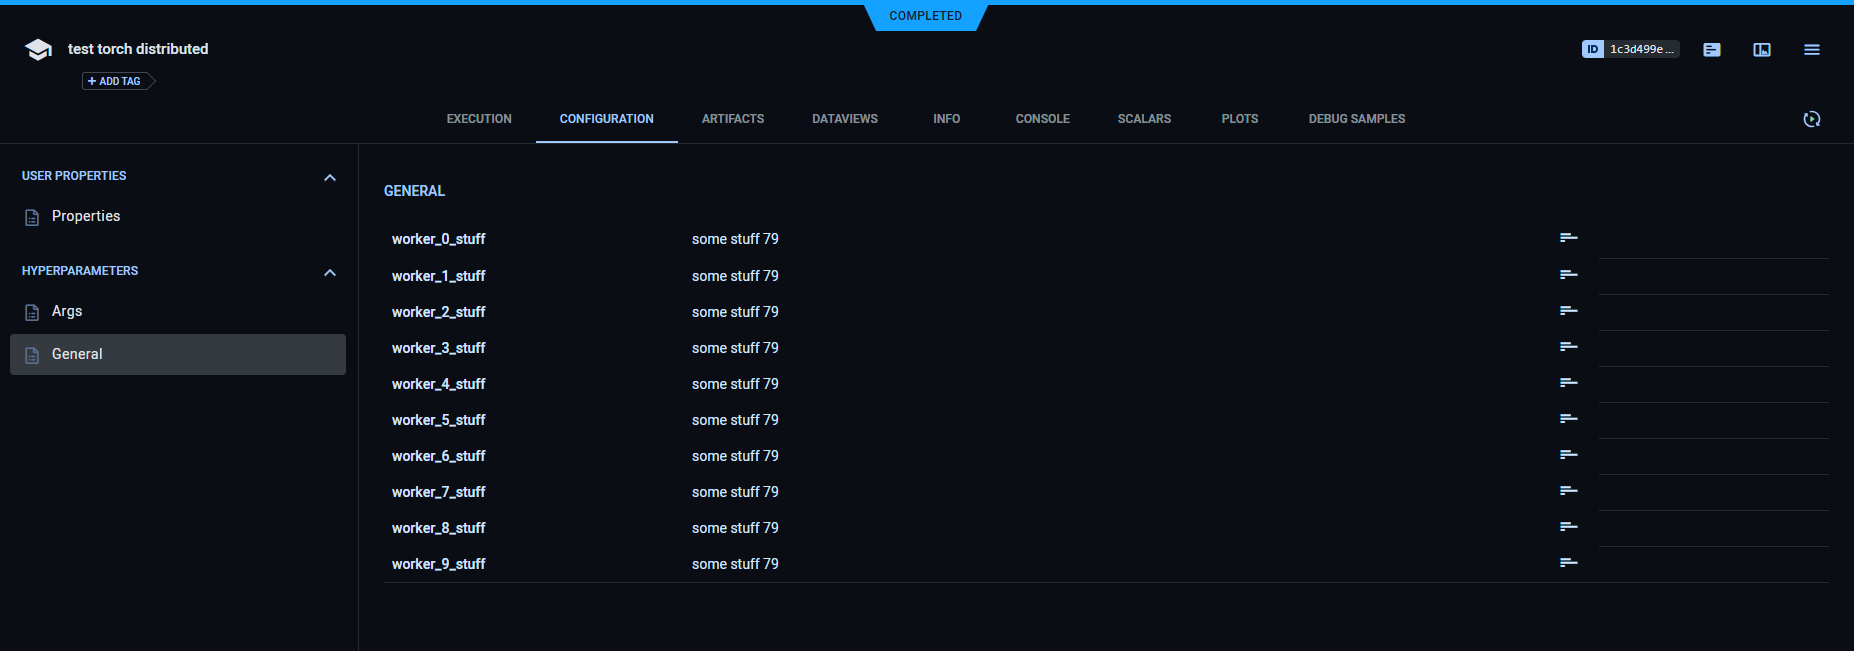Click description icon for worker_4_stuff row
The width and height of the screenshot is (1854, 651).
pos(1568,383)
